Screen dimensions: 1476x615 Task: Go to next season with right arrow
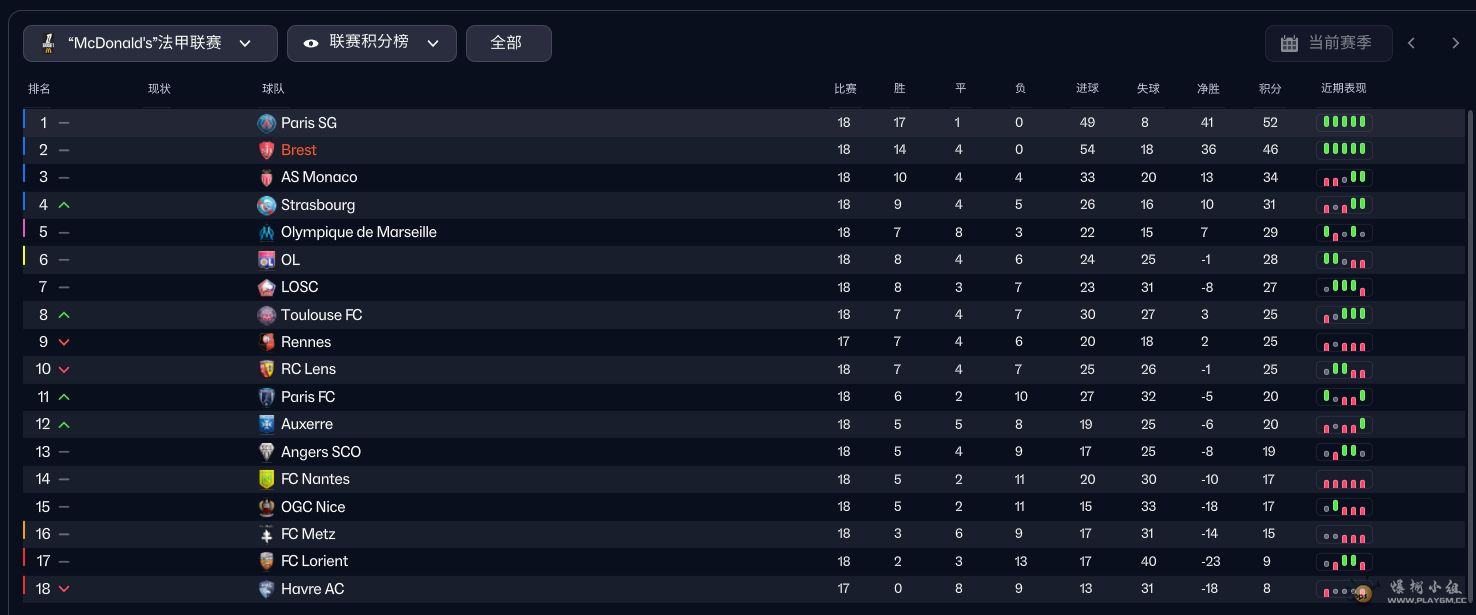click(1455, 43)
